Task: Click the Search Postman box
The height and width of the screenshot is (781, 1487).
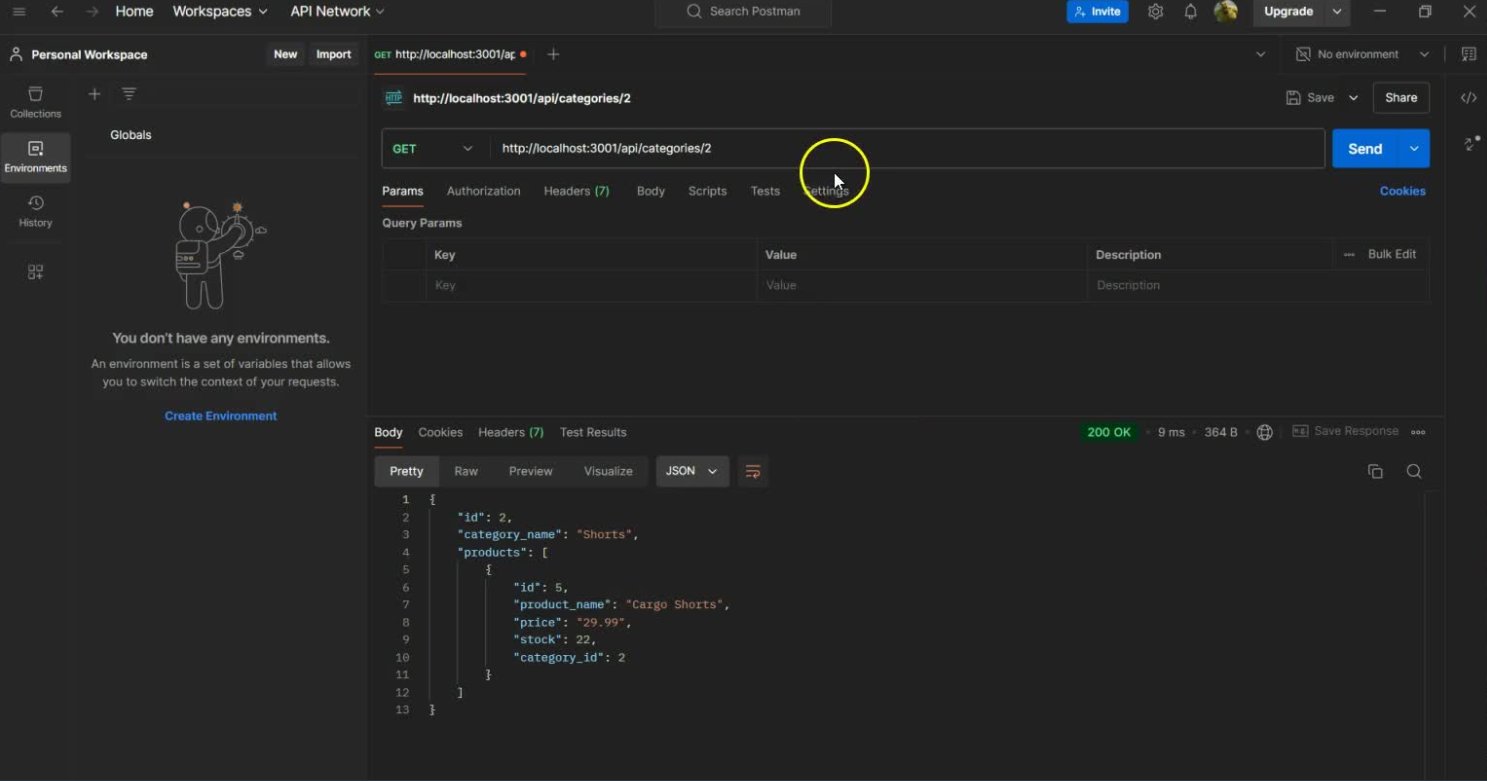Action: (x=743, y=12)
